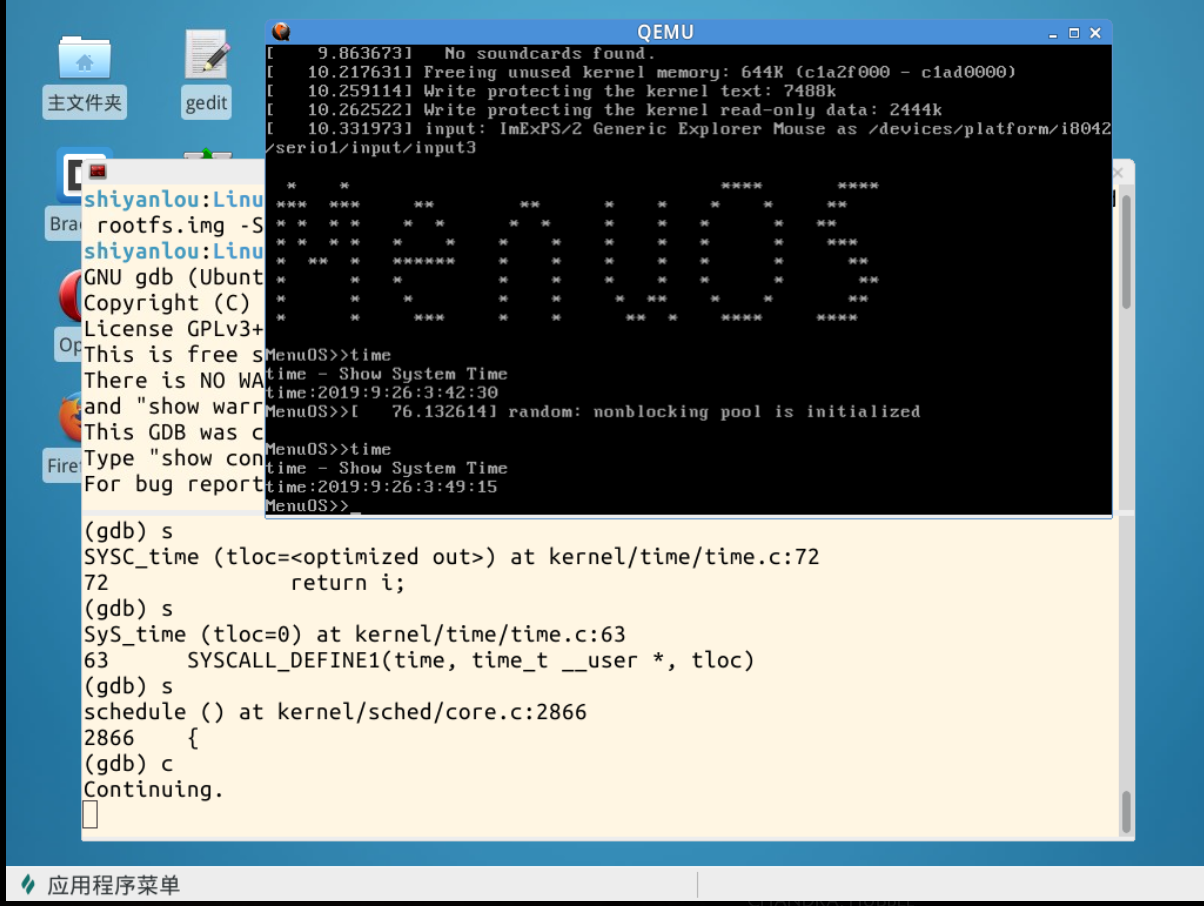Click the leaf icon in the taskbar

coord(28,884)
